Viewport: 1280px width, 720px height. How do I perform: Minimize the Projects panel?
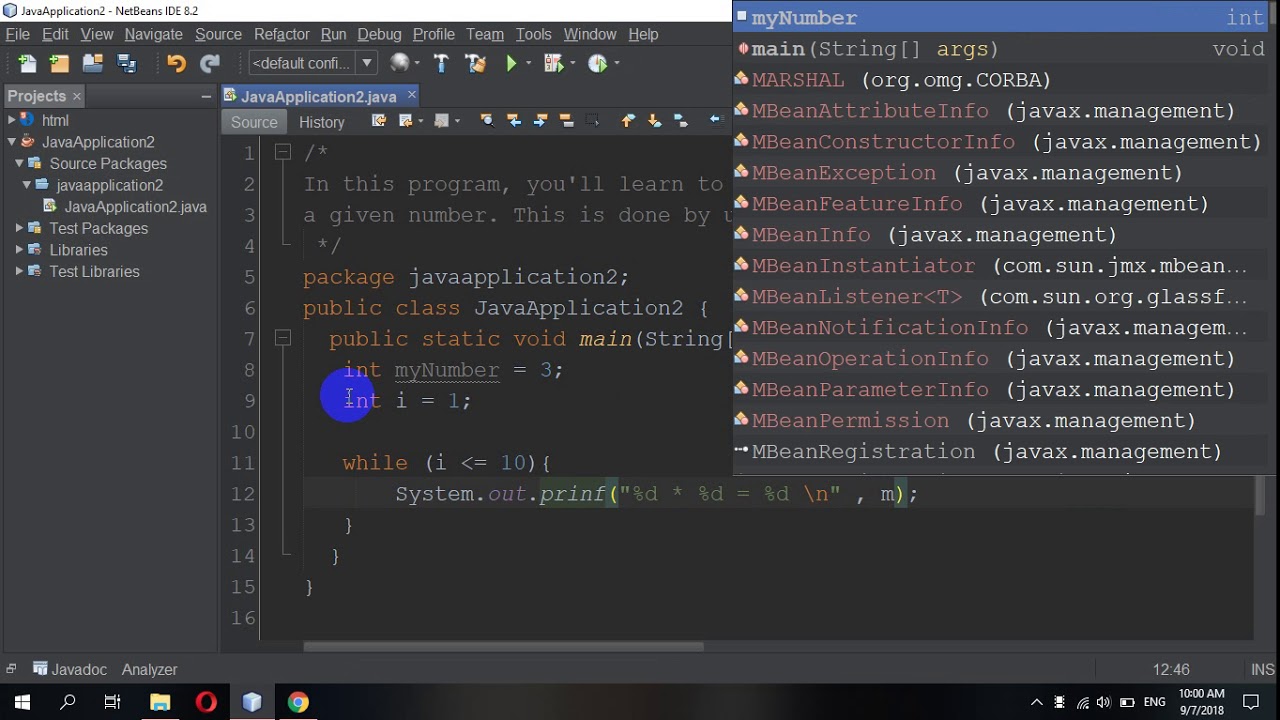pyautogui.click(x=205, y=96)
